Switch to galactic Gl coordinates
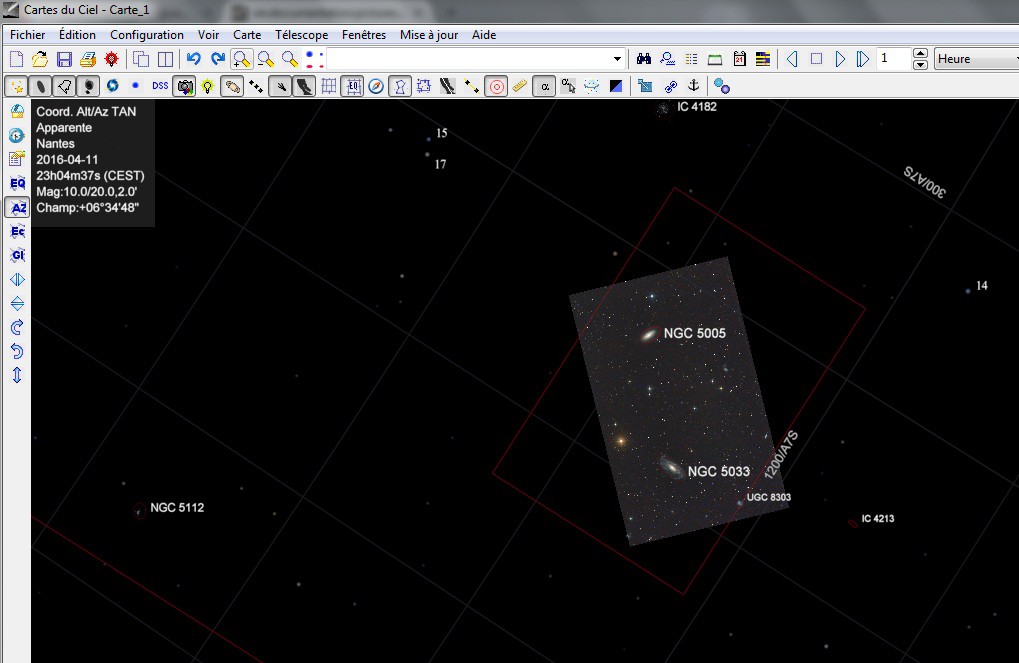The height and width of the screenshot is (663, 1019). coord(18,255)
